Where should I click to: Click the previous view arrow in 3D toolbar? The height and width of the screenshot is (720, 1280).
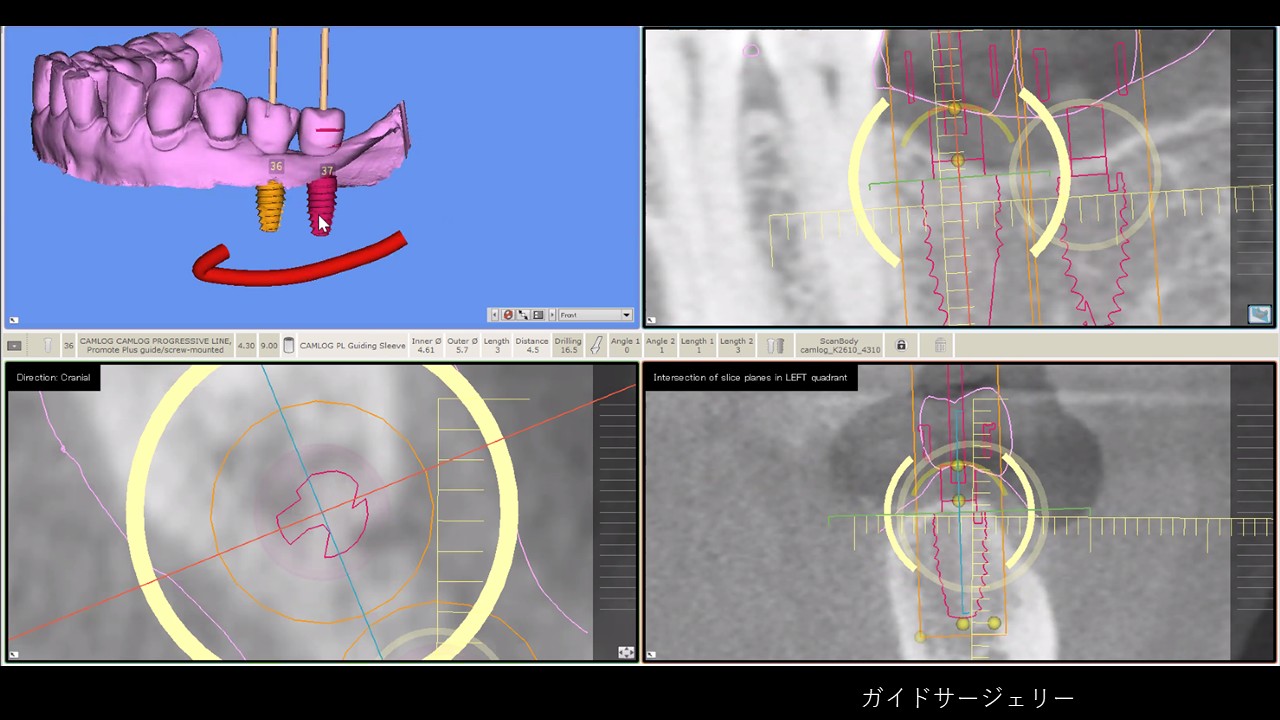point(493,315)
